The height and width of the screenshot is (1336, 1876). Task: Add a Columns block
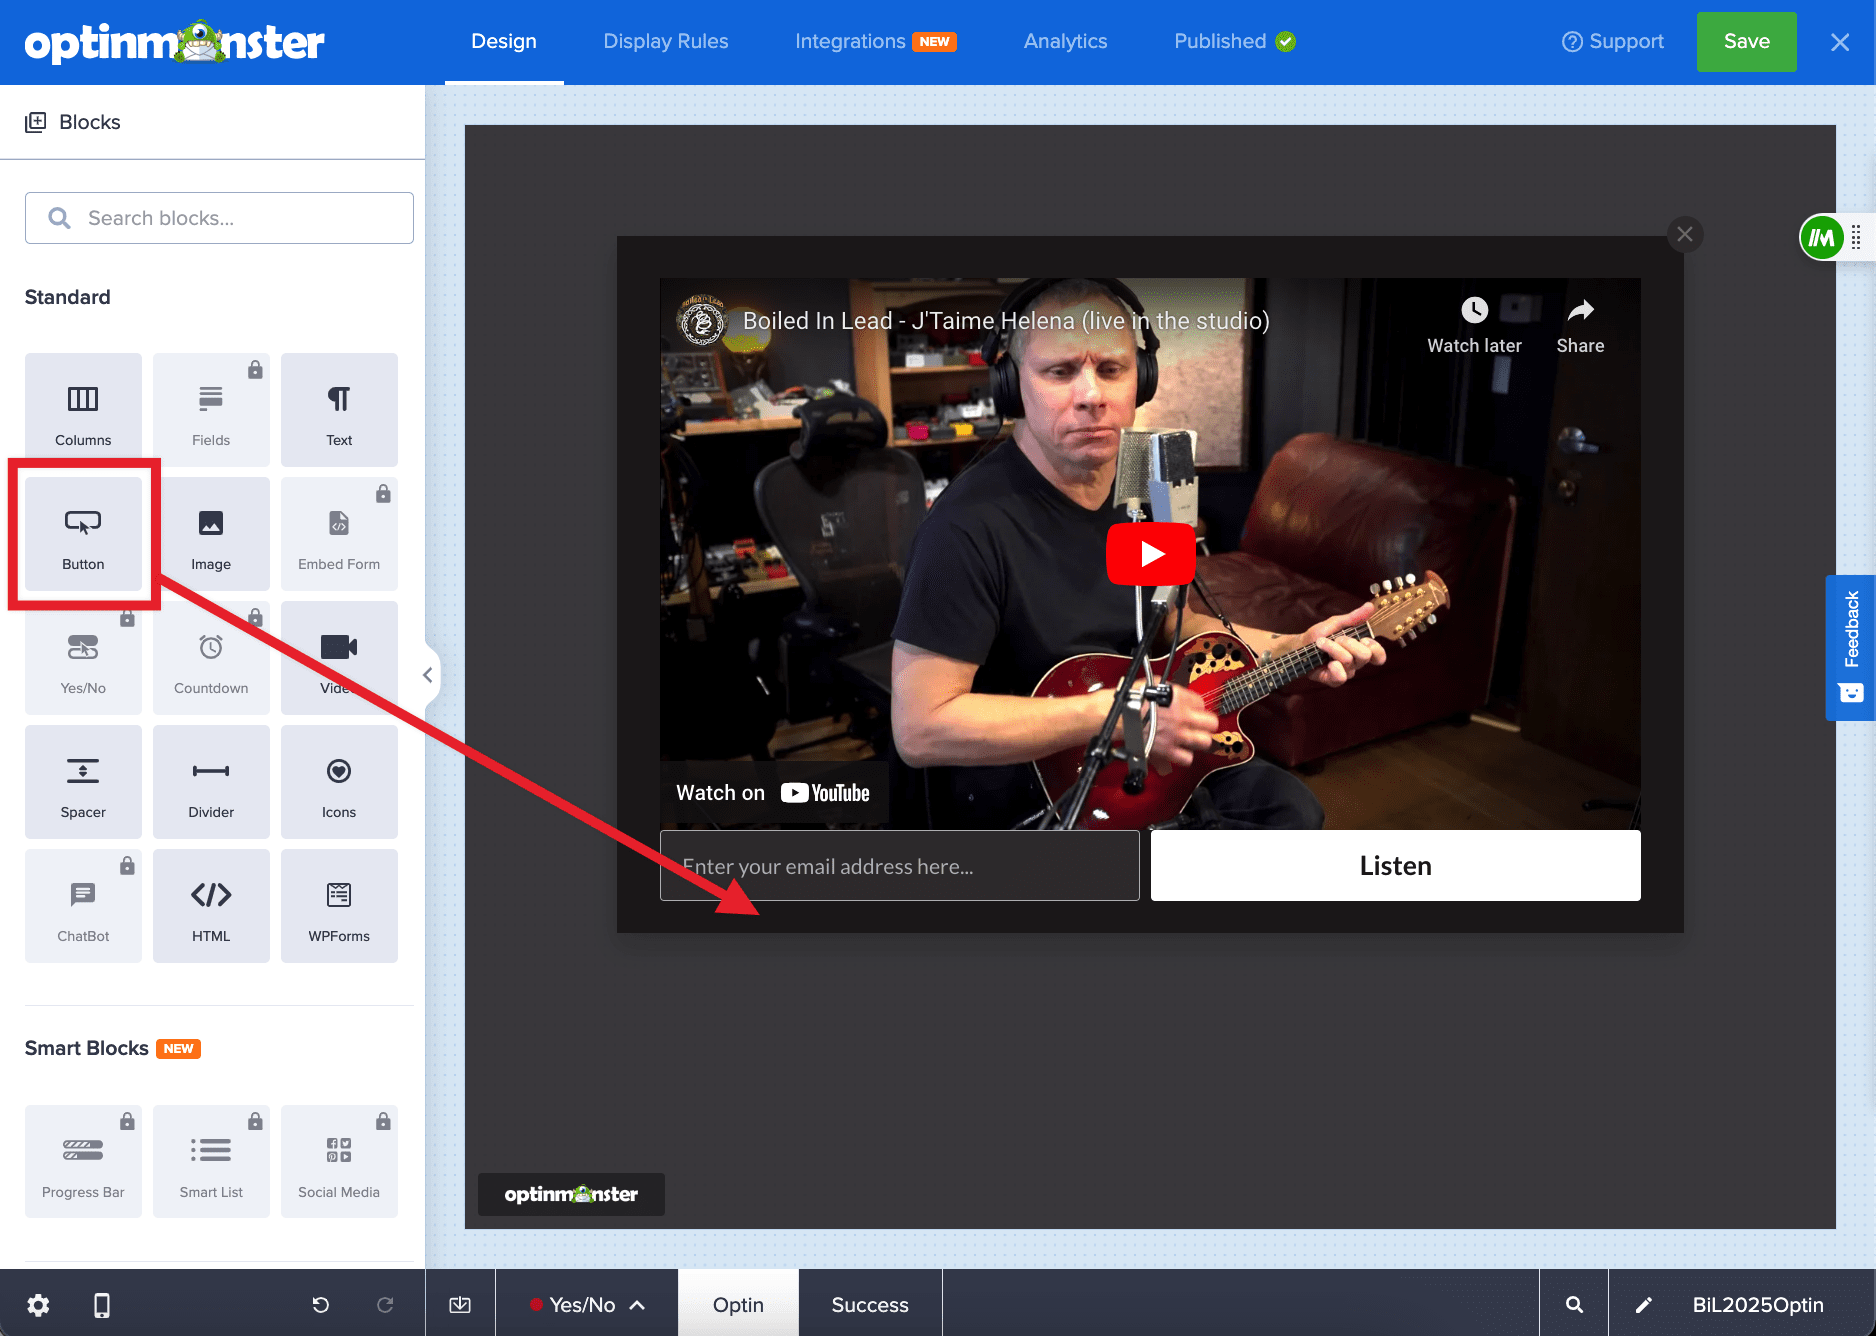click(x=83, y=410)
